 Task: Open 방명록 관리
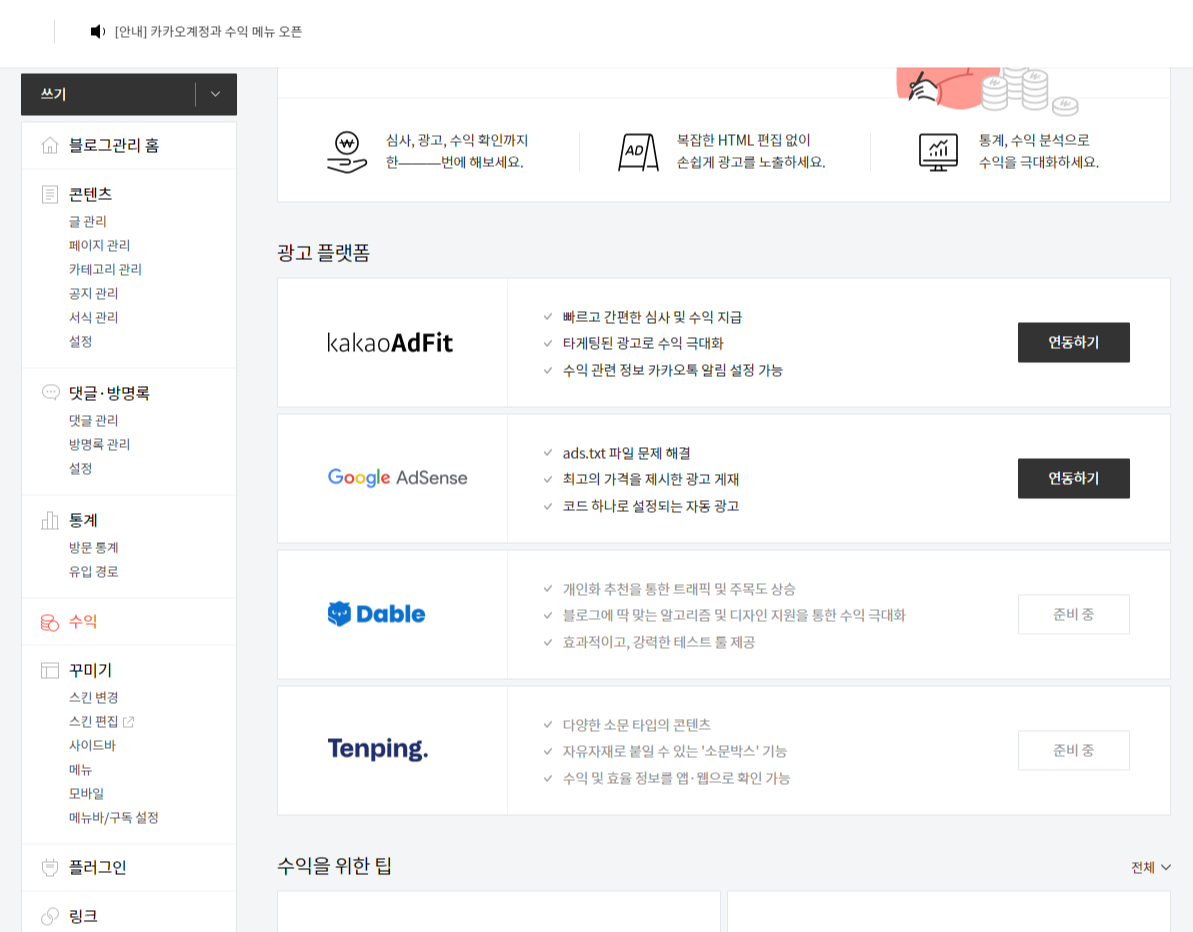[x=100, y=444]
